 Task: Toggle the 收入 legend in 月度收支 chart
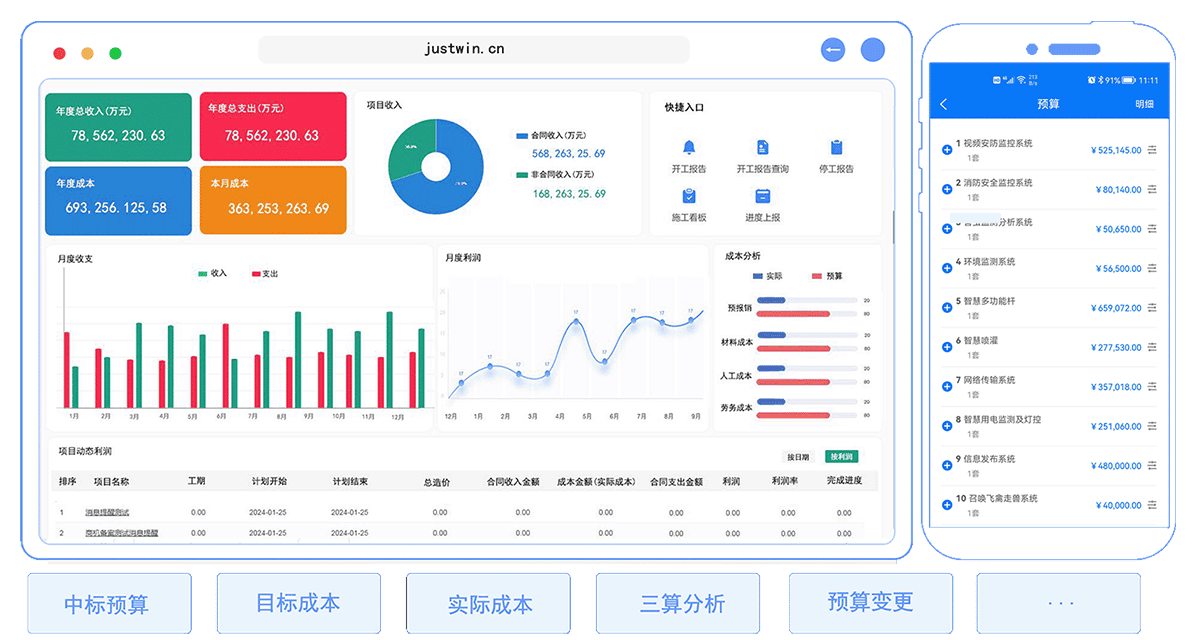coord(213,273)
